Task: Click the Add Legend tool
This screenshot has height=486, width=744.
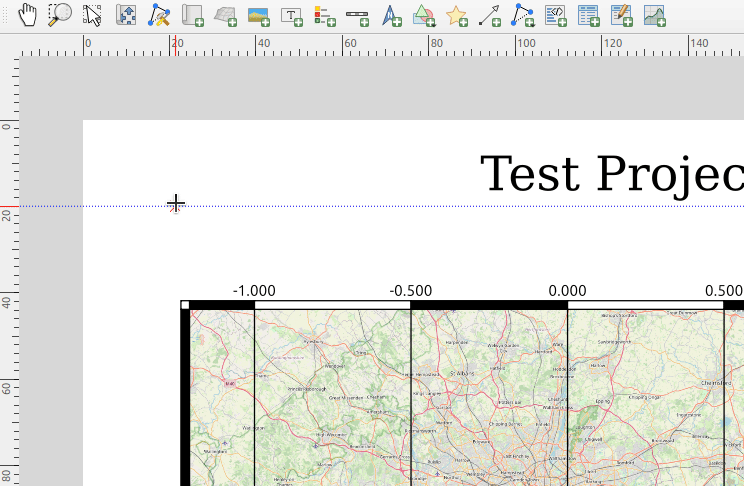Action: point(324,15)
